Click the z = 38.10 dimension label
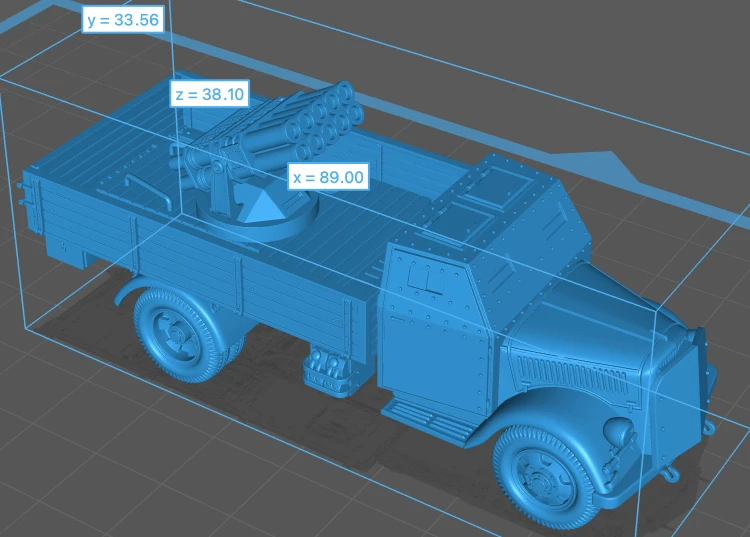Image resolution: width=750 pixels, height=537 pixels. (210, 94)
